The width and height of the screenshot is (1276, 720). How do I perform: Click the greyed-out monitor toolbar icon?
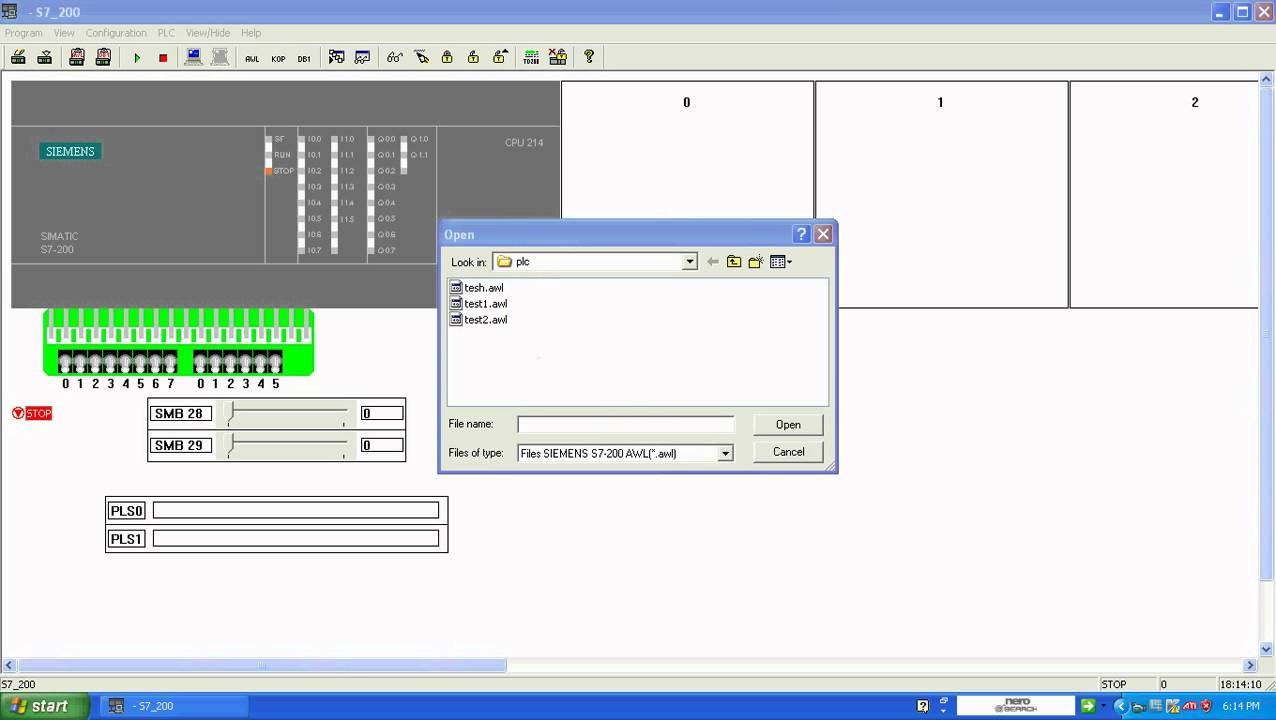(x=220, y=57)
